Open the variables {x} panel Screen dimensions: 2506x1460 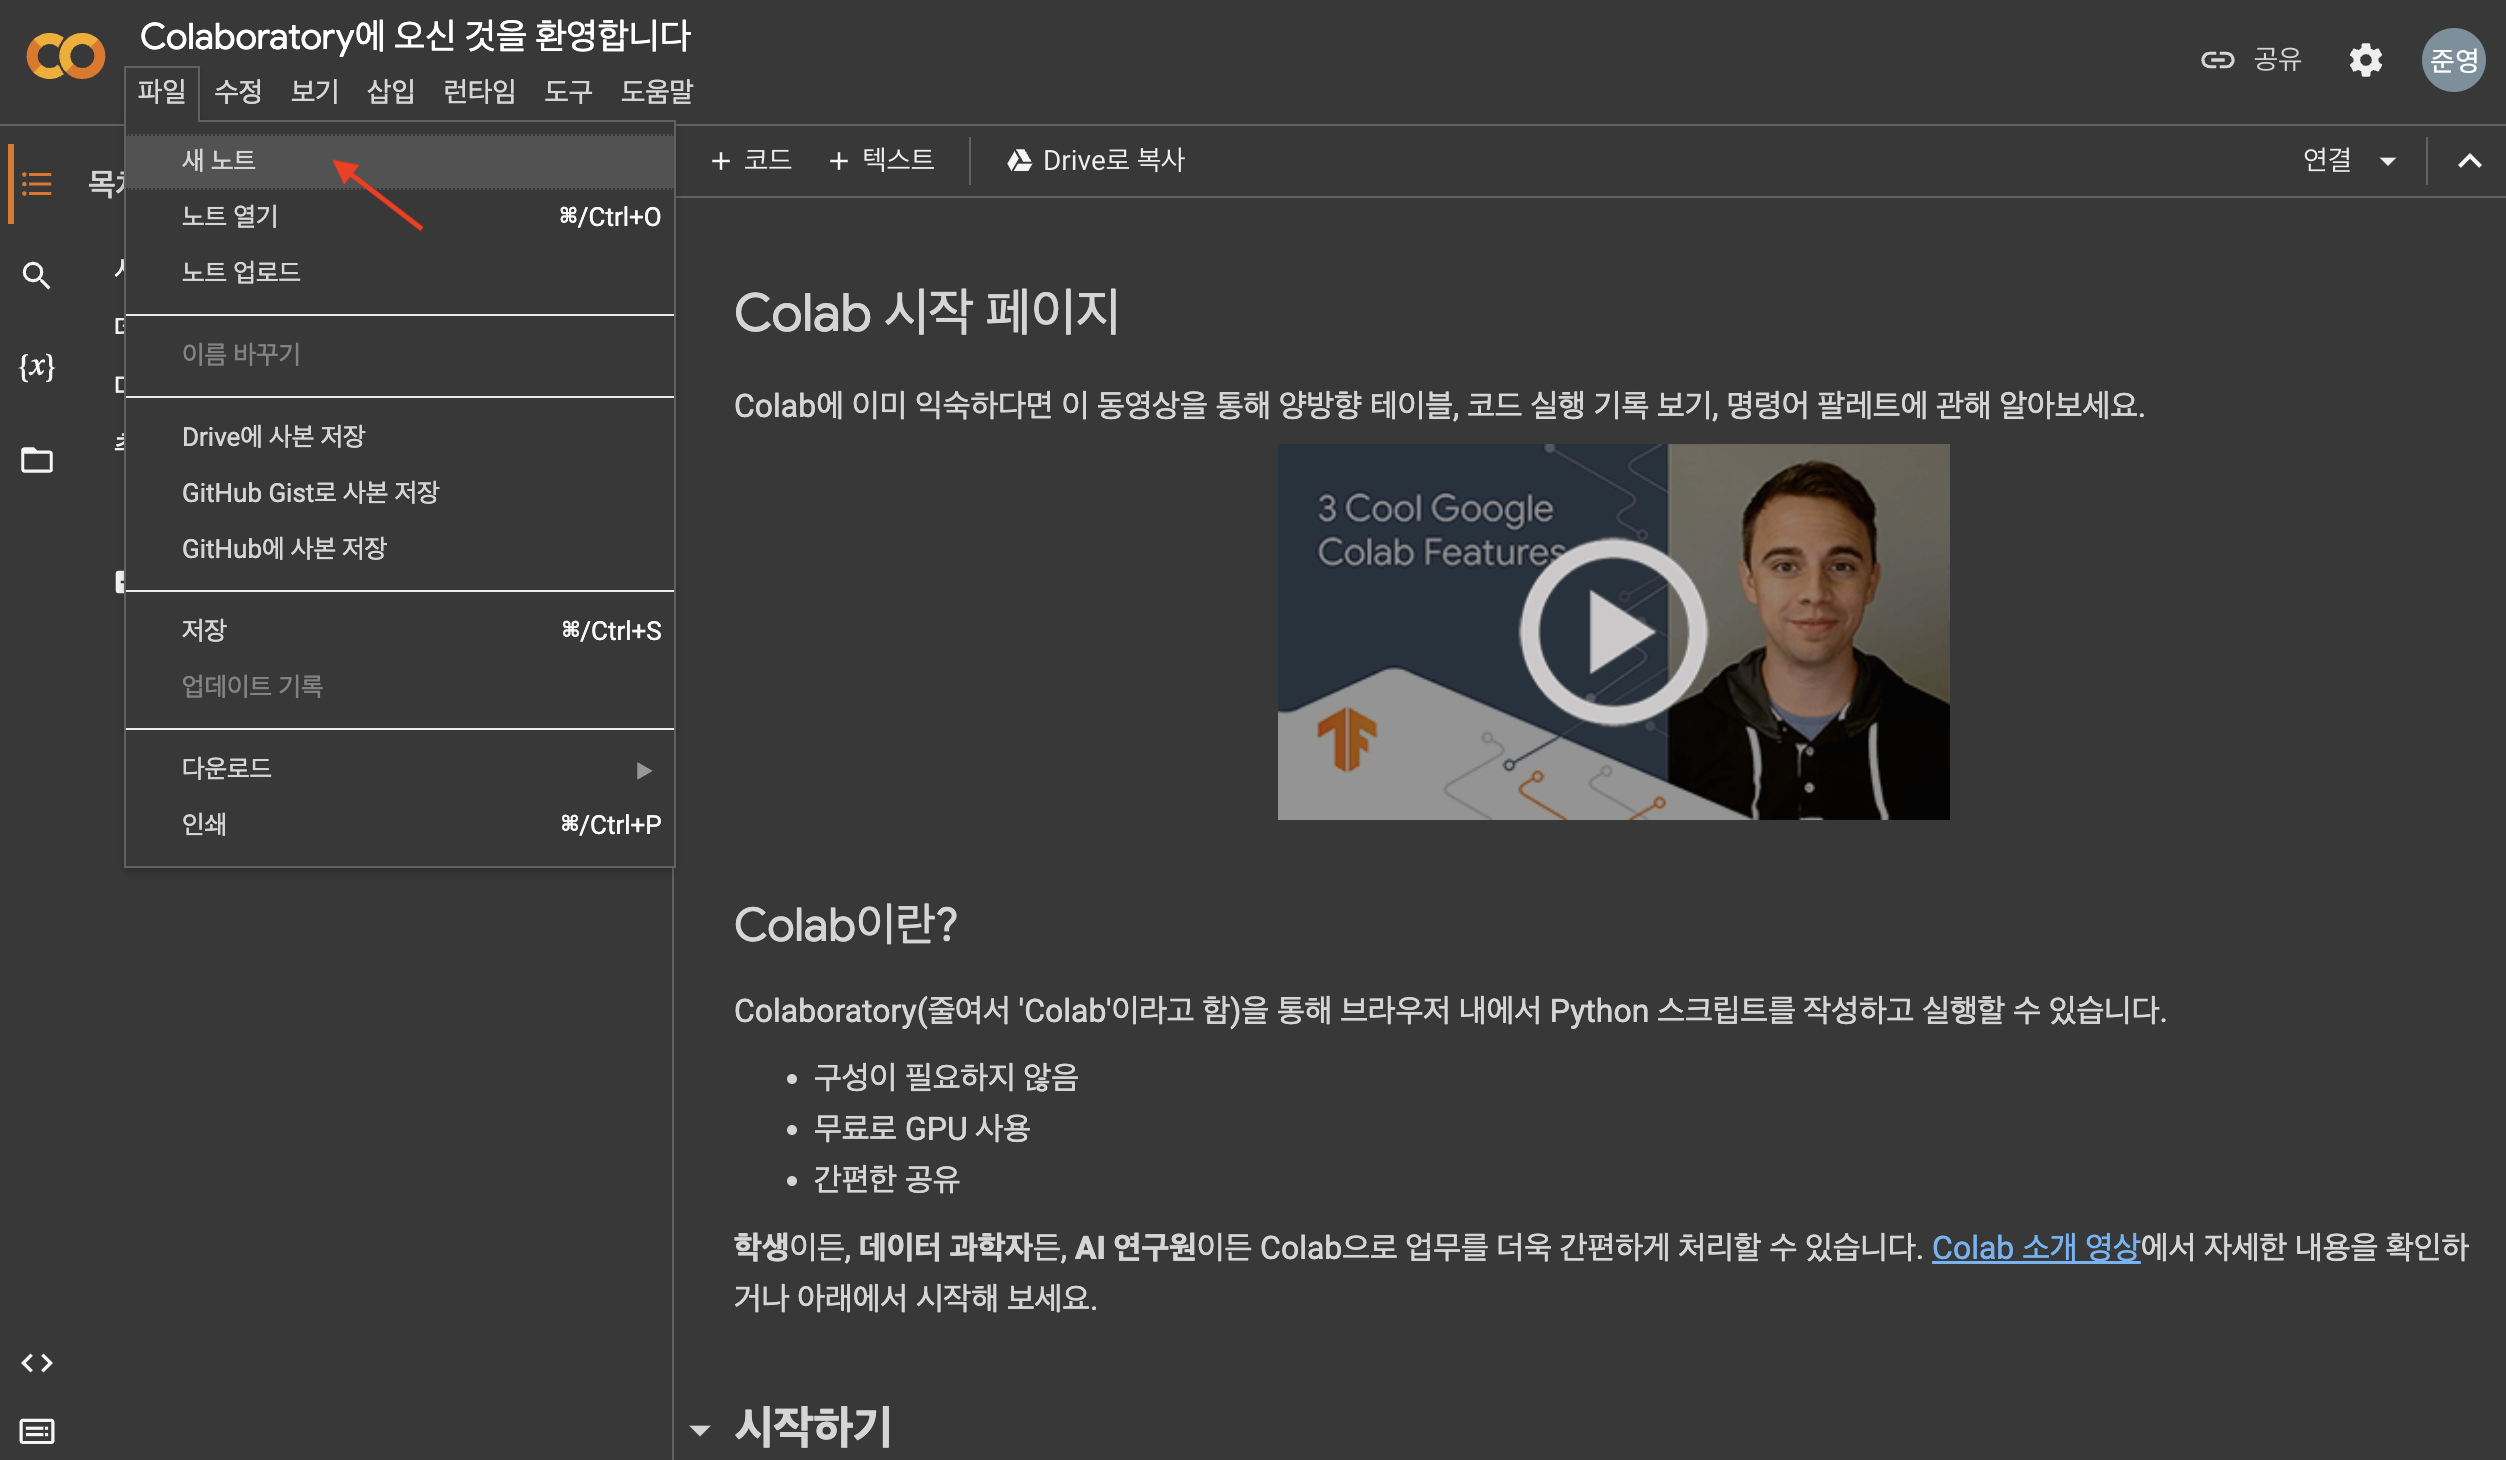(x=37, y=367)
